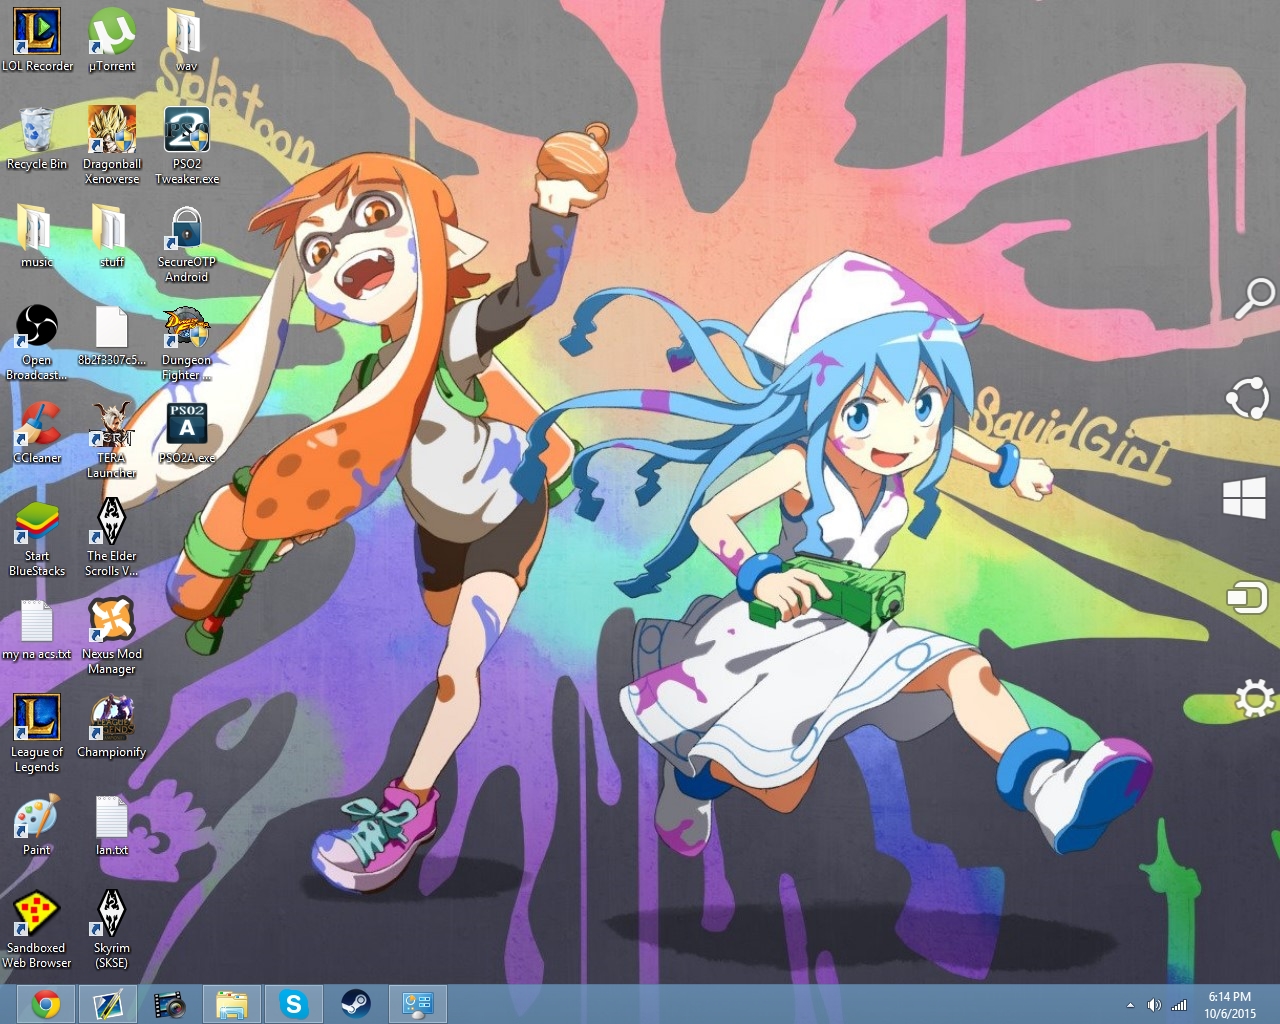
Task: Select the Skyrim (SKSE) shortcut
Action: point(112,929)
